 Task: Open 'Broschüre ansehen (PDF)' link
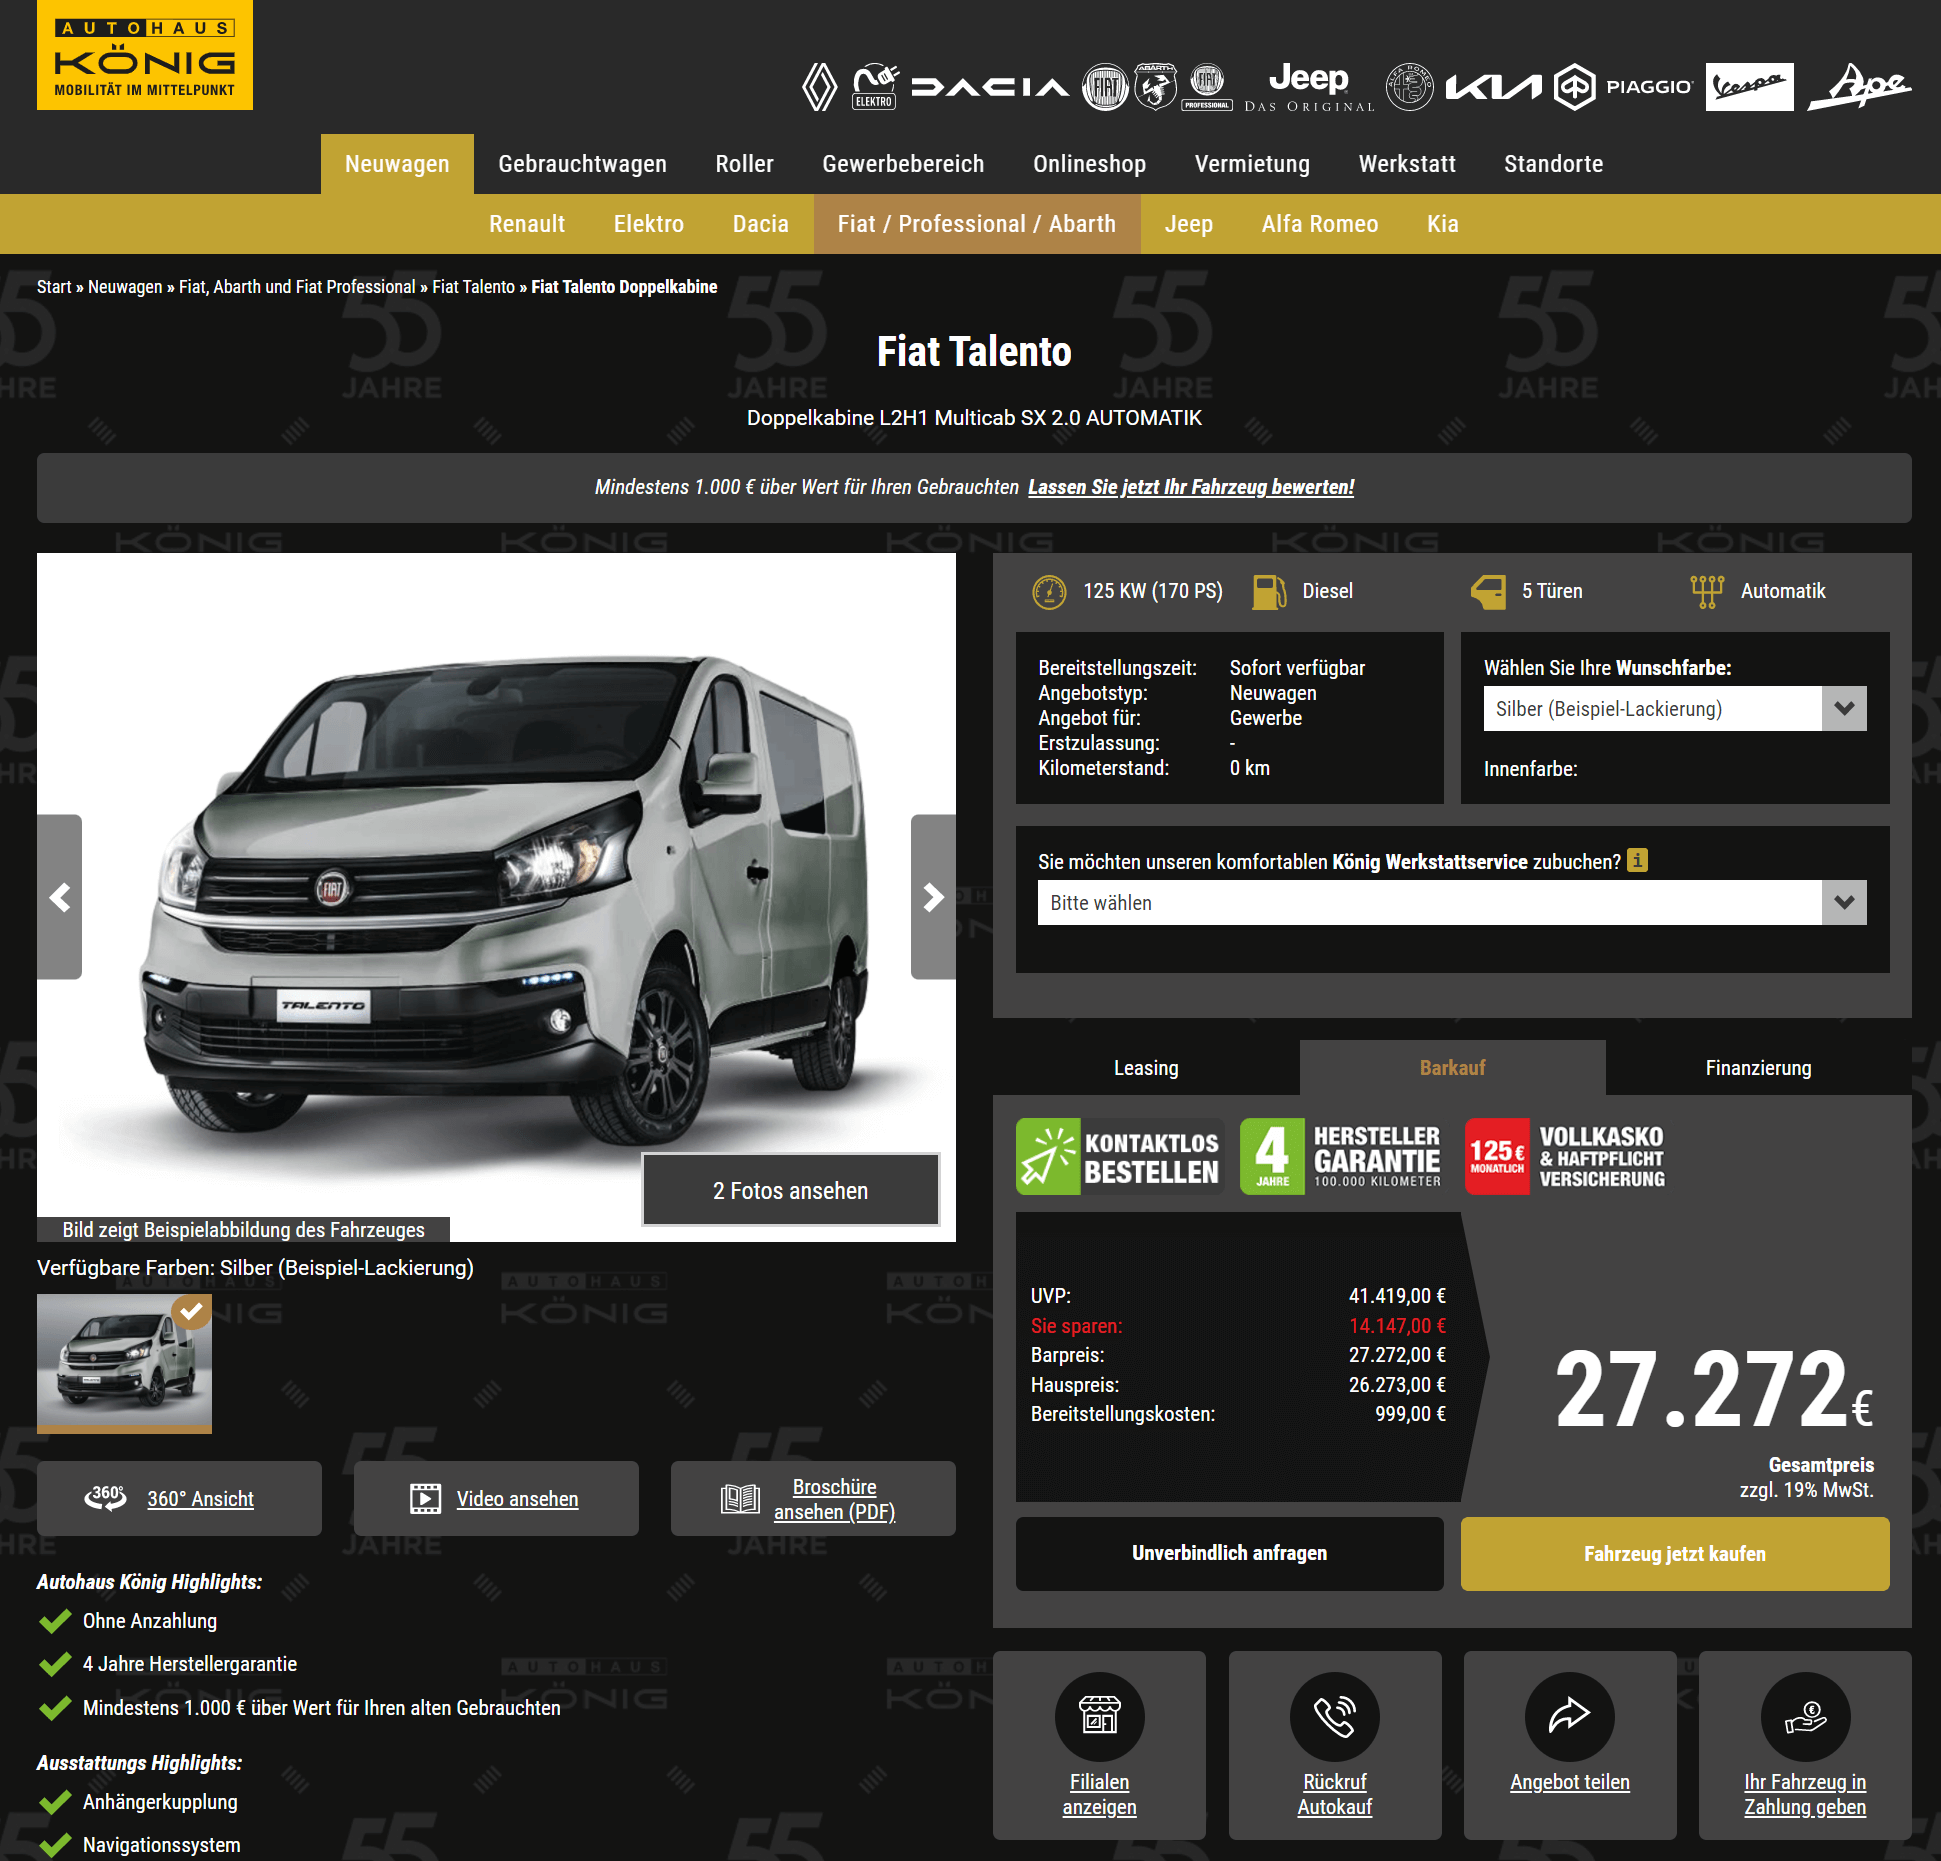(x=834, y=1499)
